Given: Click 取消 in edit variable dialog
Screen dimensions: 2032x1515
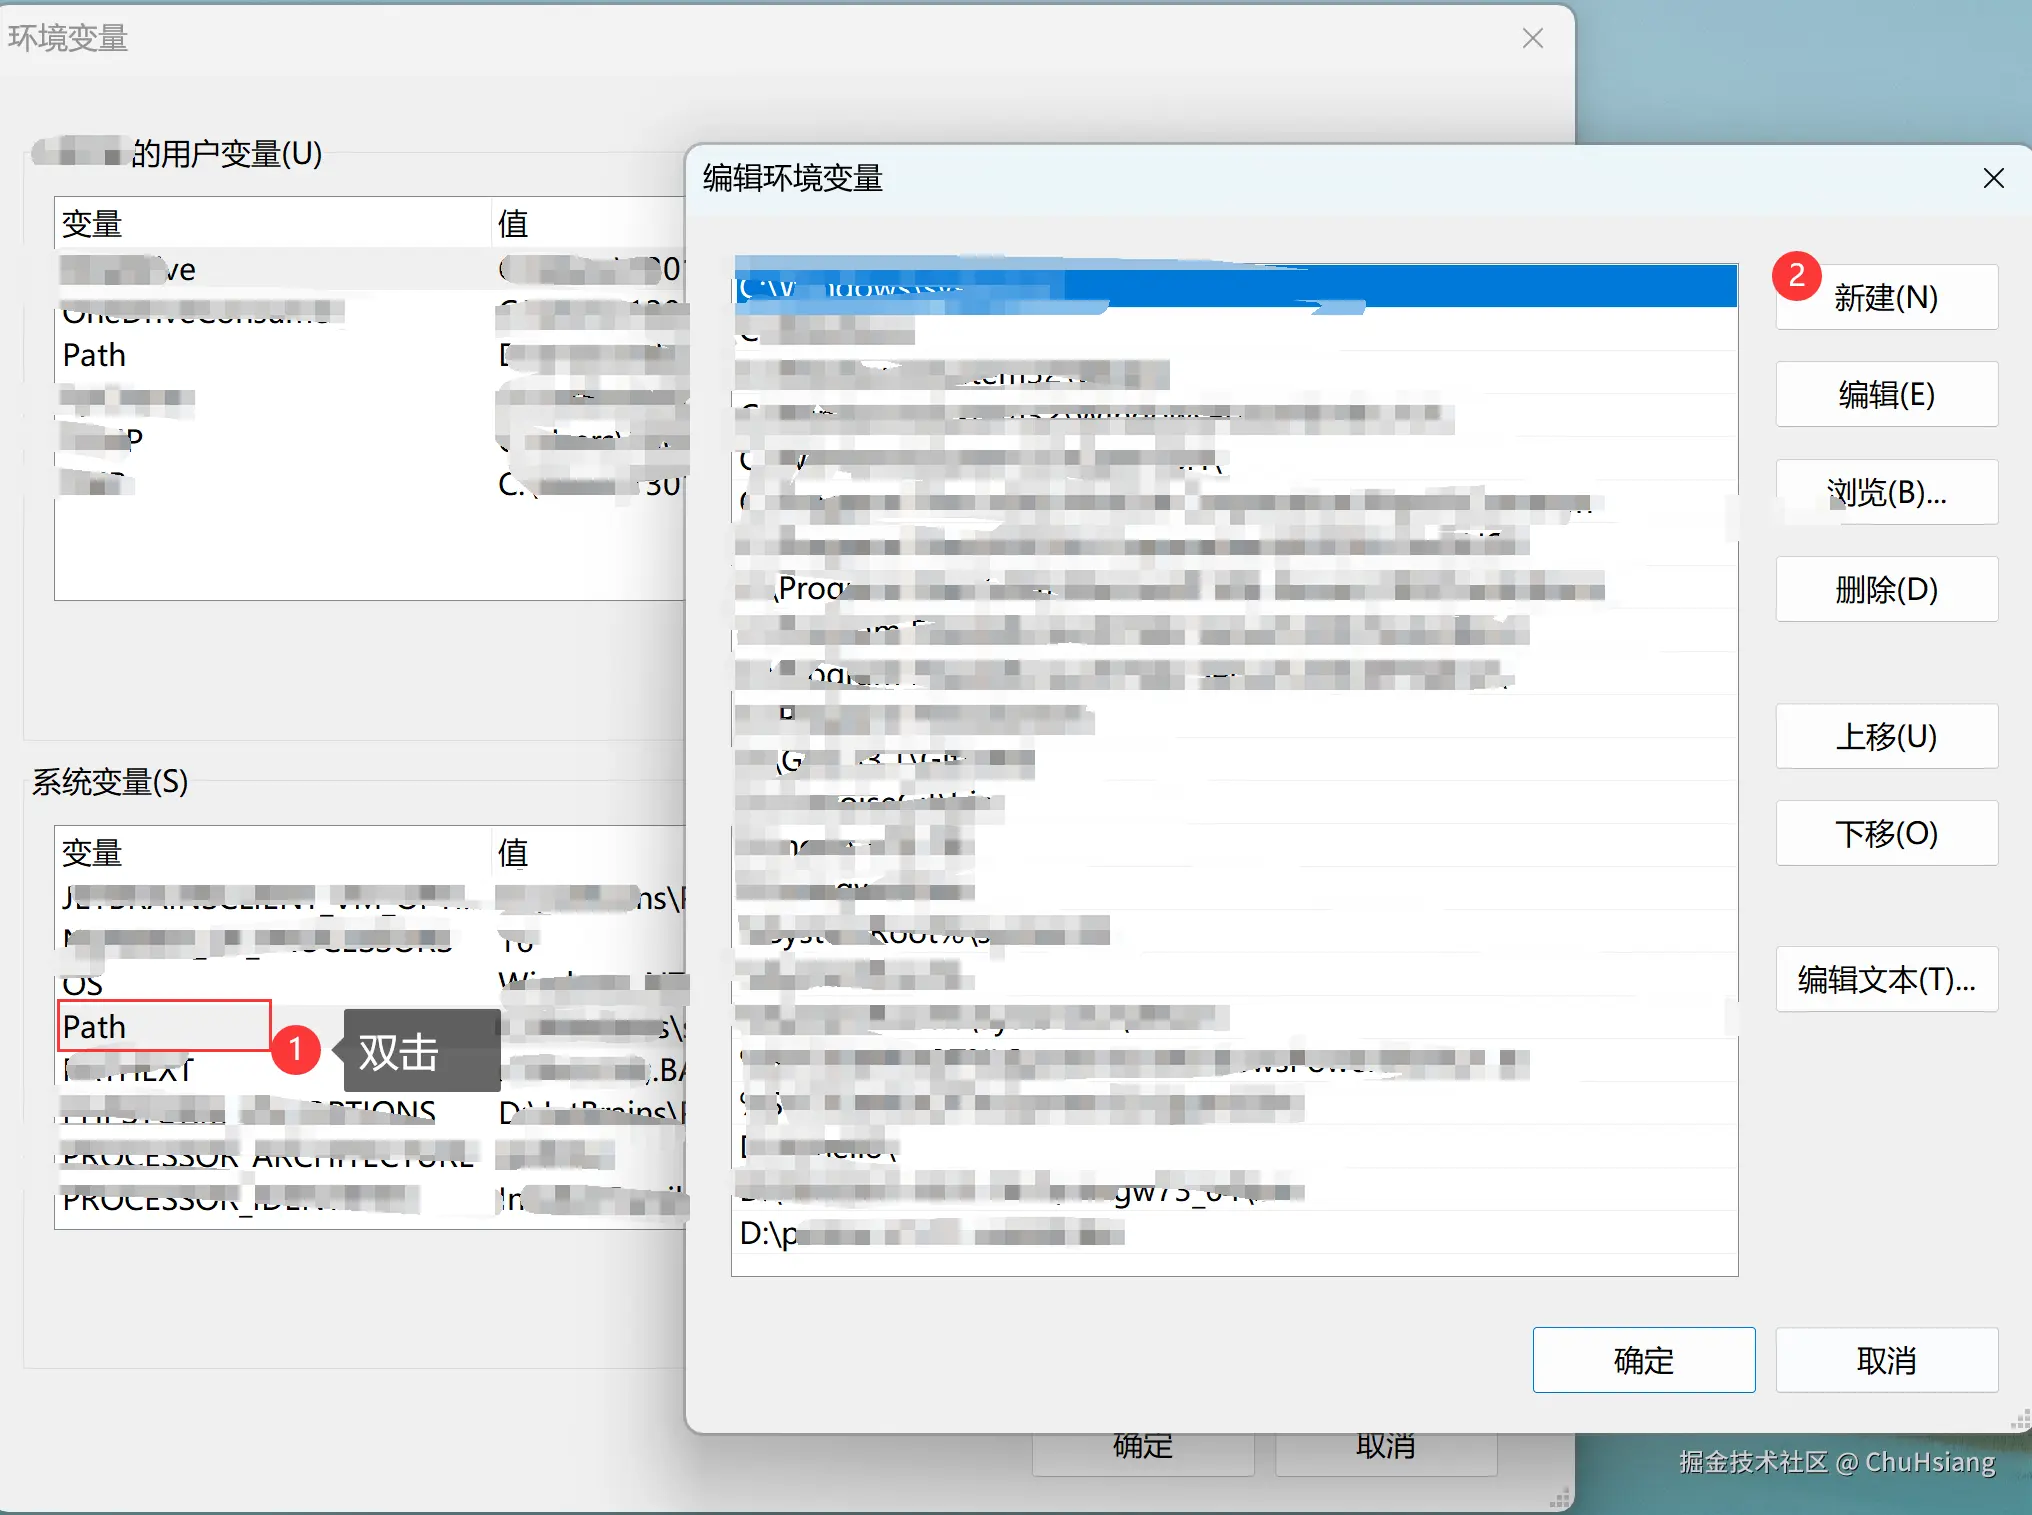Looking at the screenshot, I should (1886, 1360).
